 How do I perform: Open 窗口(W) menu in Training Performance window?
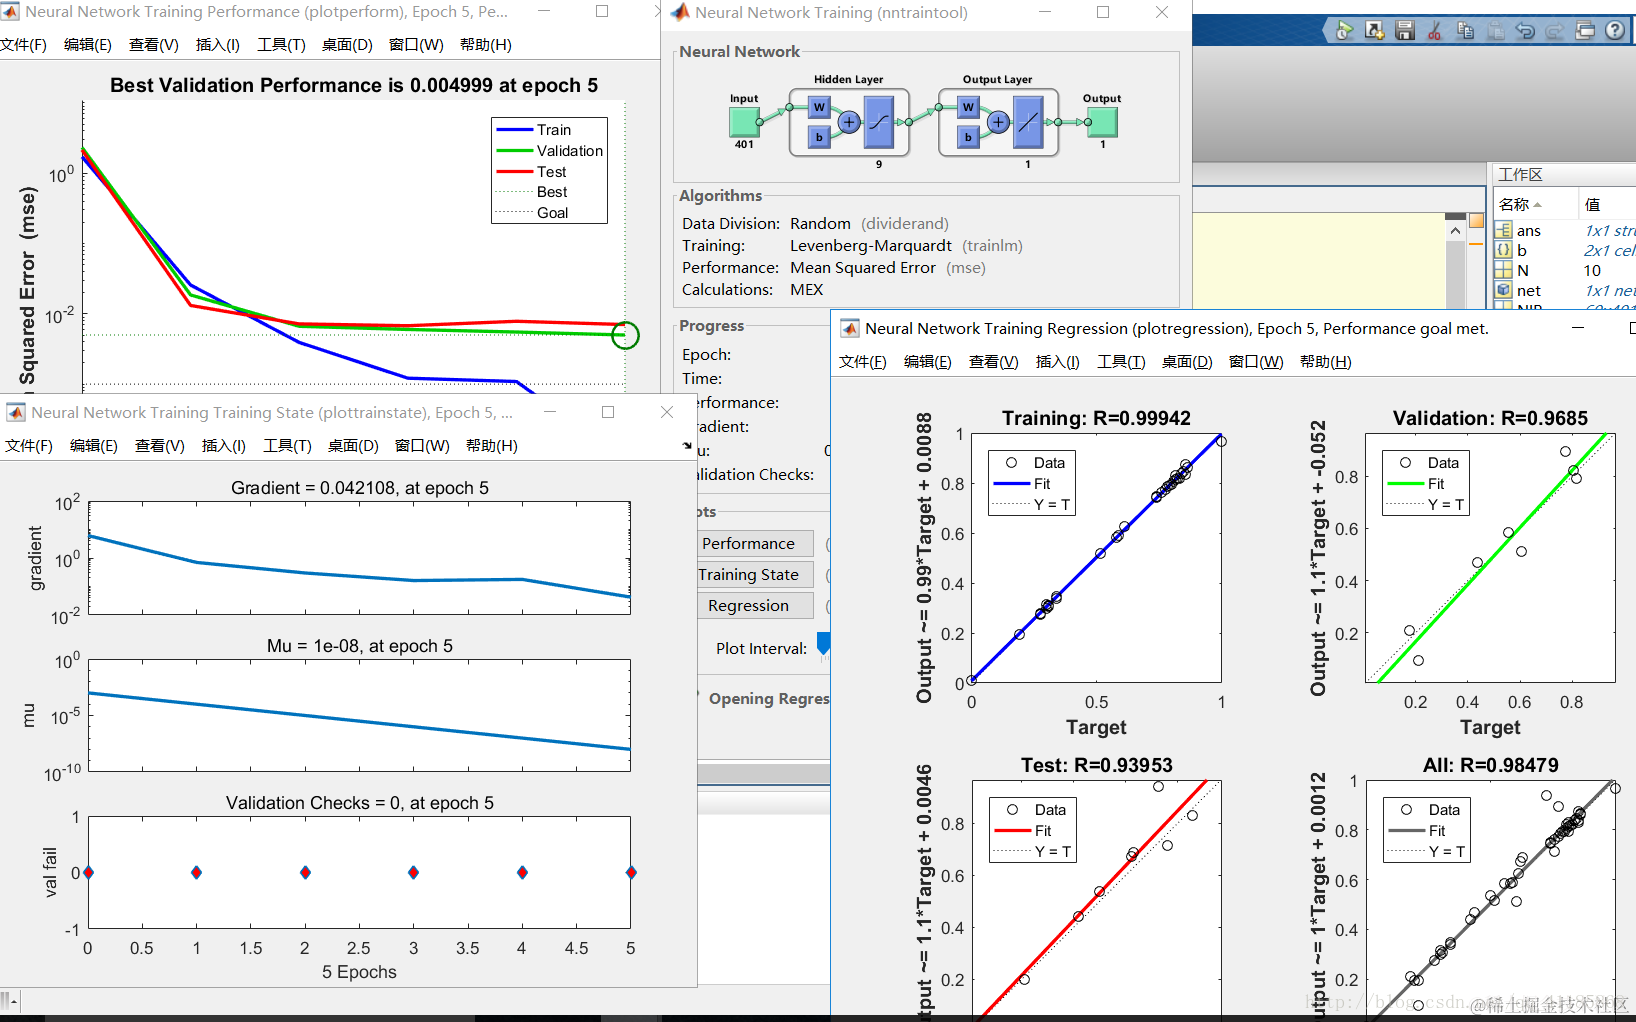416,45
